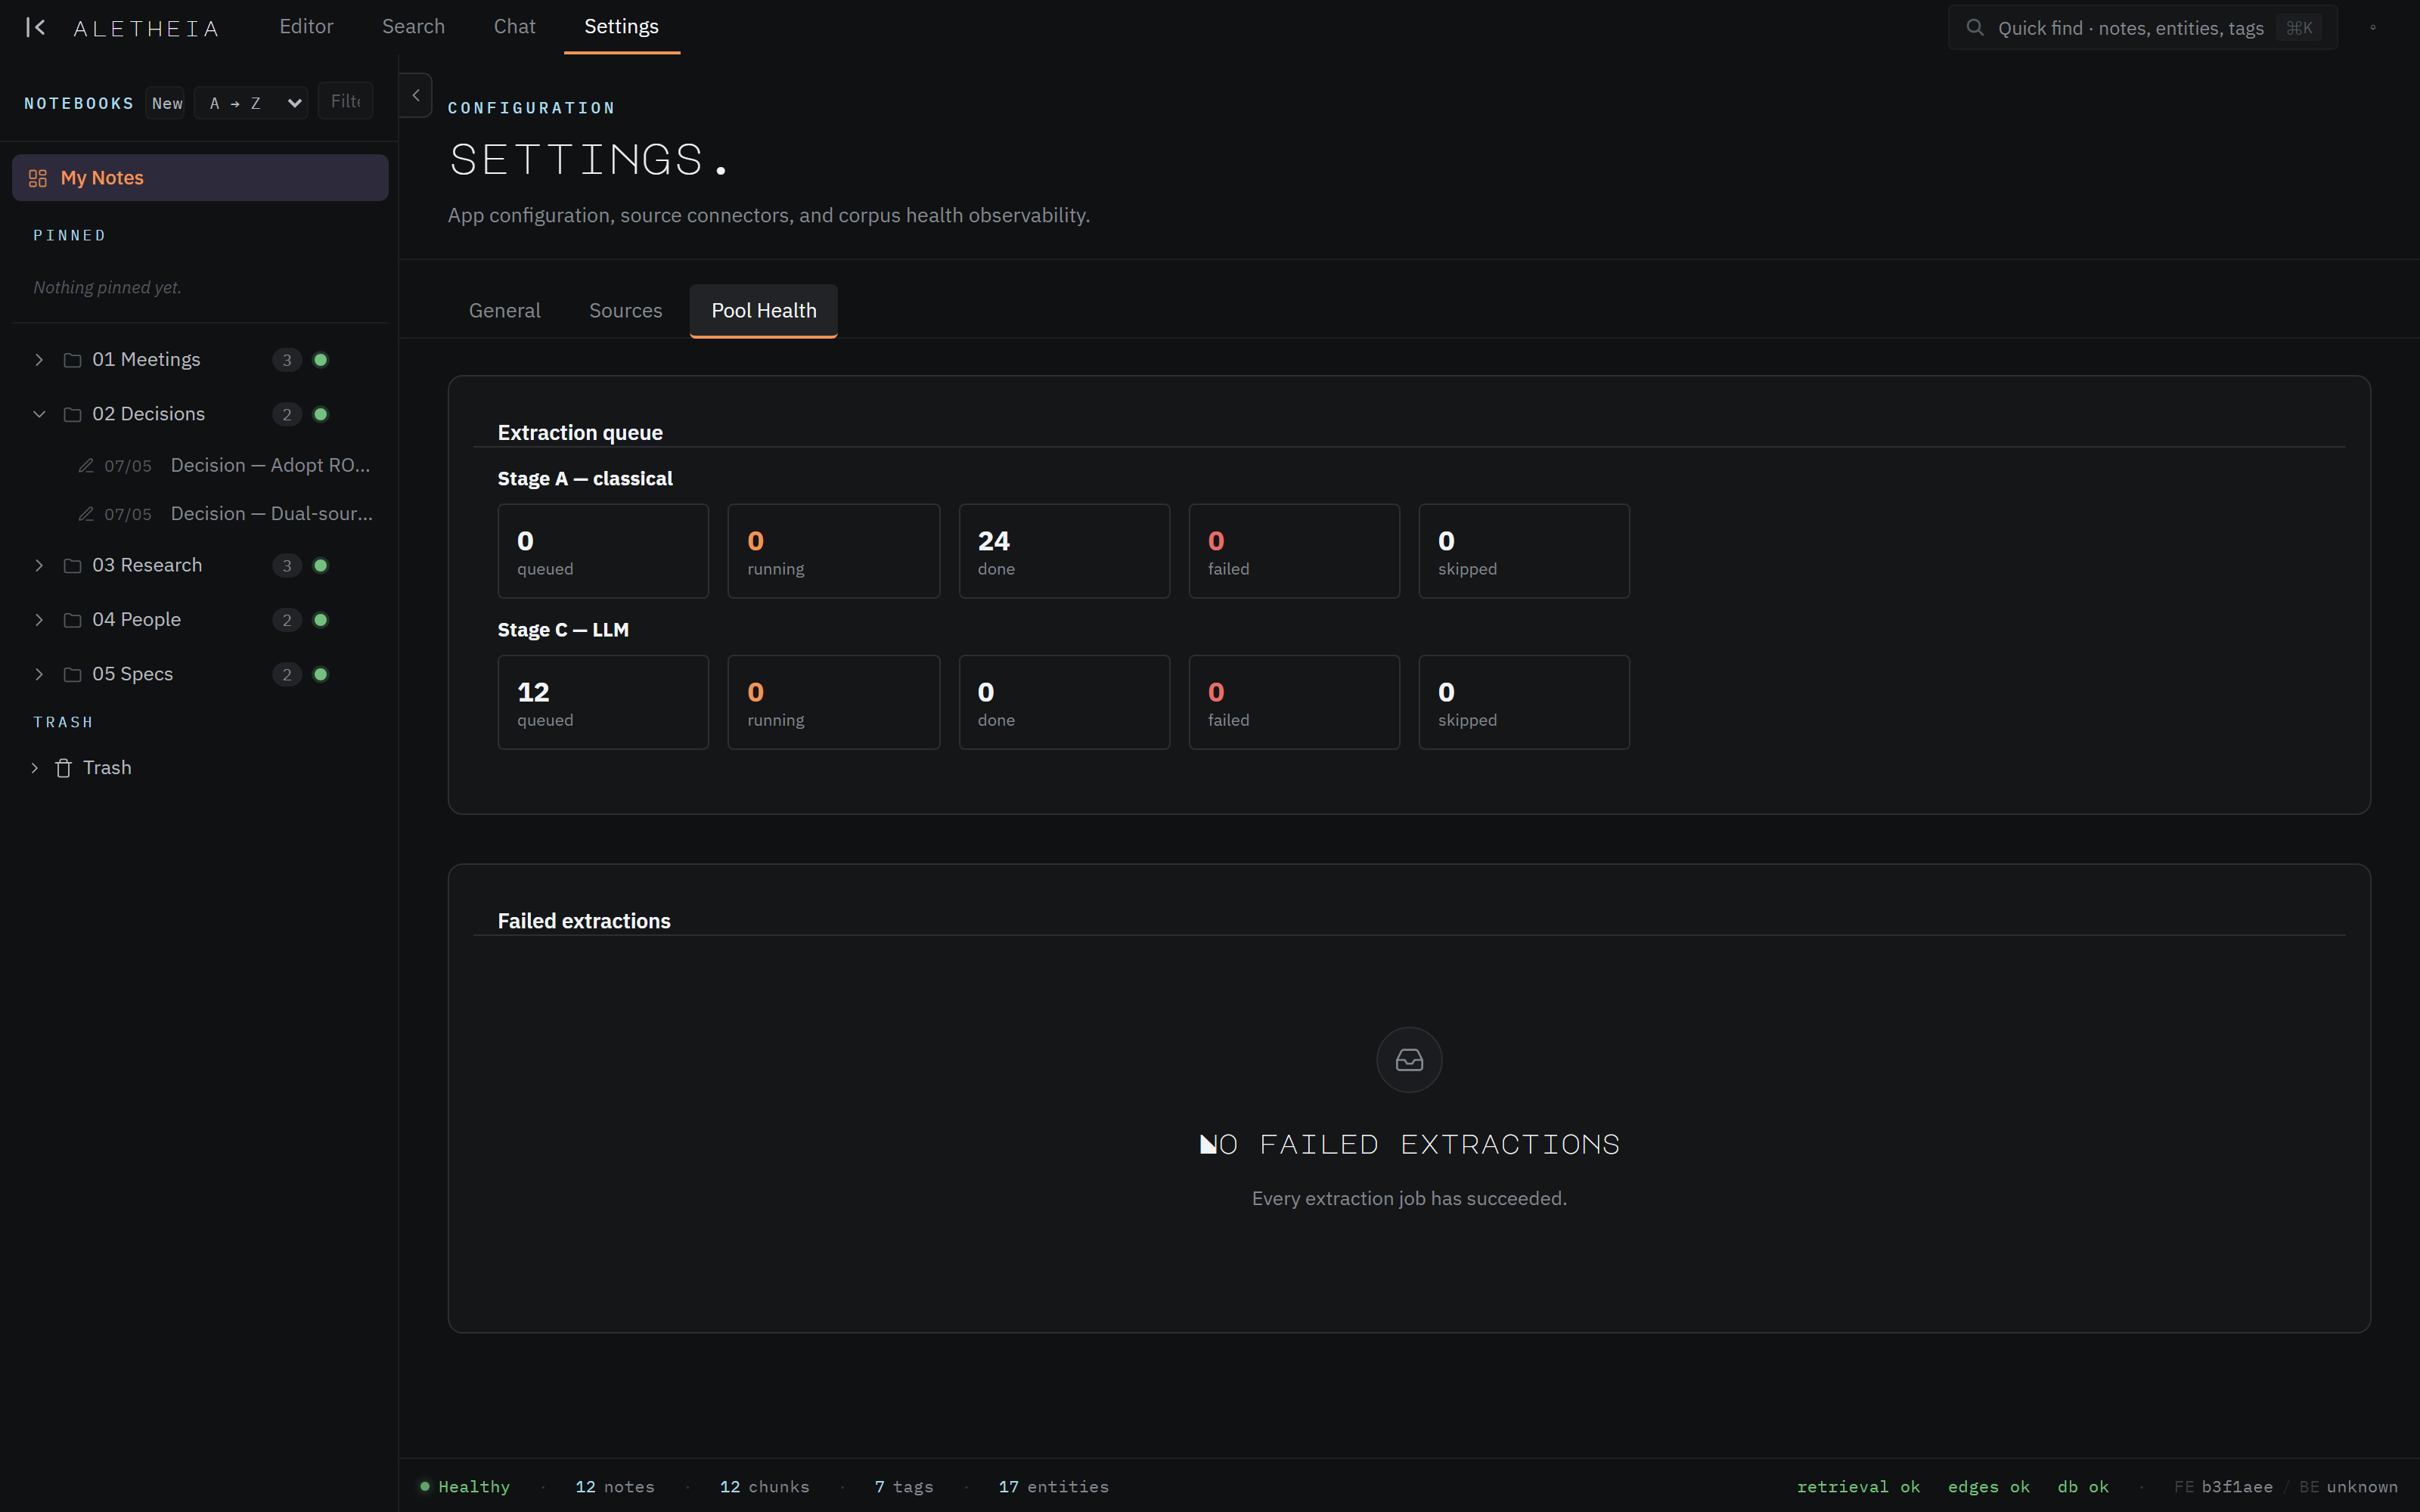Click the 01 Meetings folder icon
The height and width of the screenshot is (1512, 2420).
pyautogui.click(x=72, y=360)
